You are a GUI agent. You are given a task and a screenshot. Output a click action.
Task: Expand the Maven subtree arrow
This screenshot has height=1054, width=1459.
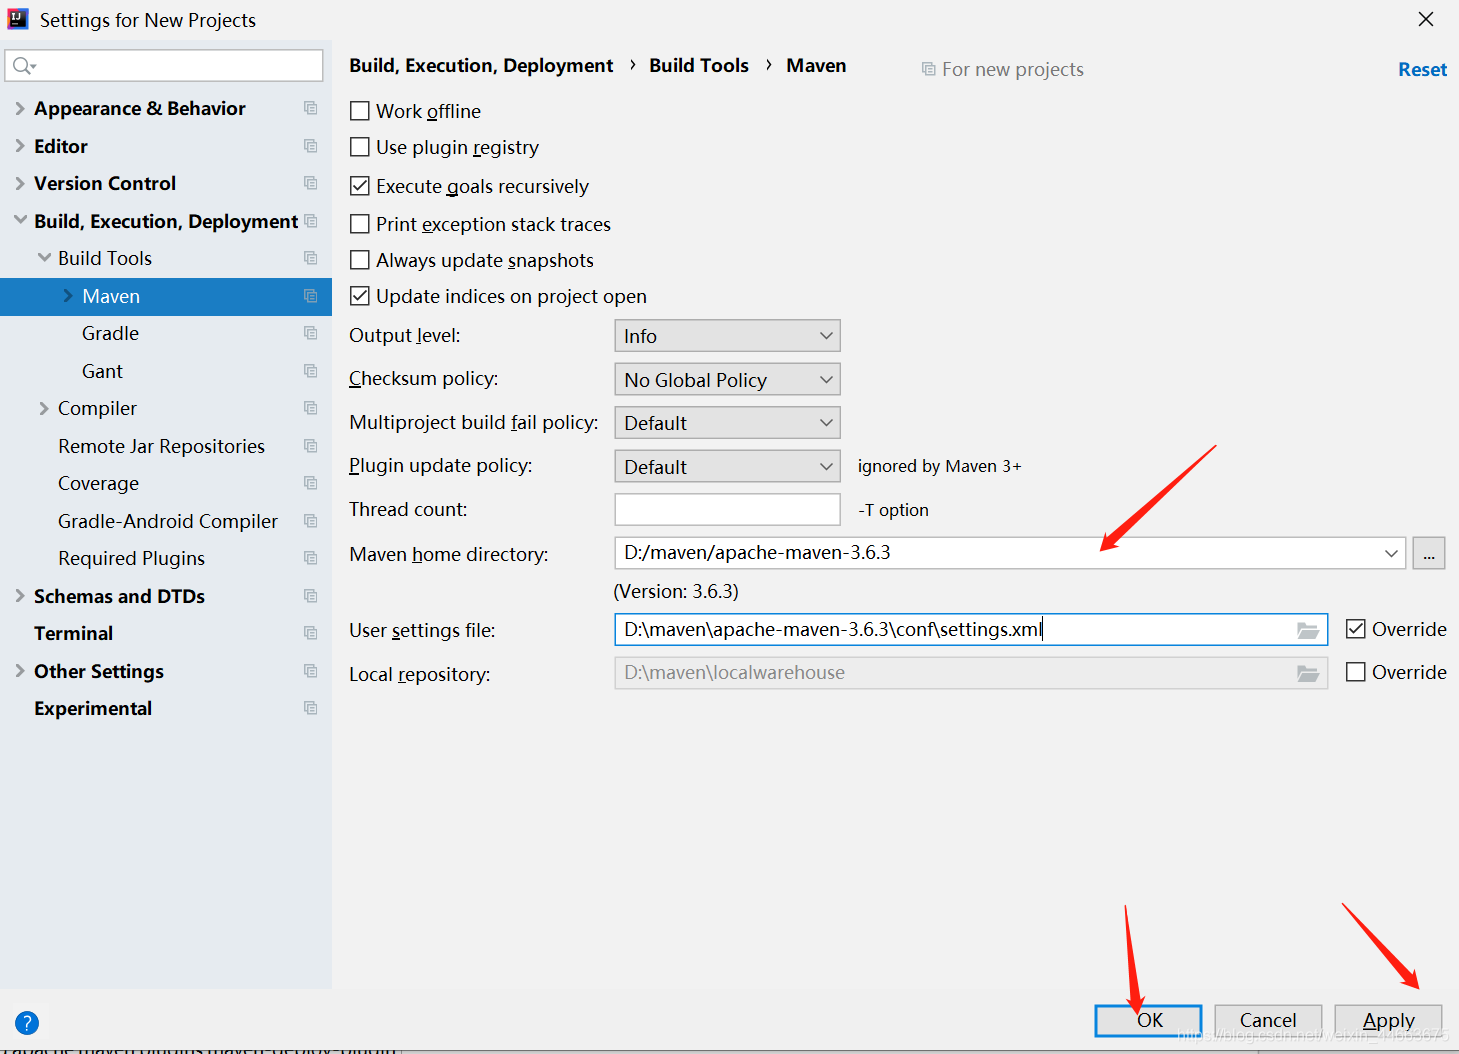click(68, 296)
